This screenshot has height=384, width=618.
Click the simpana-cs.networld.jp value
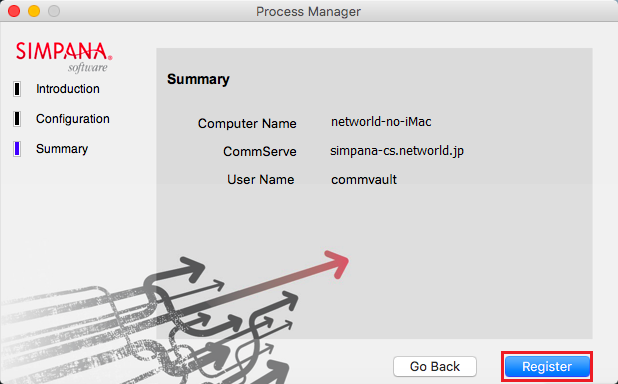(397, 151)
